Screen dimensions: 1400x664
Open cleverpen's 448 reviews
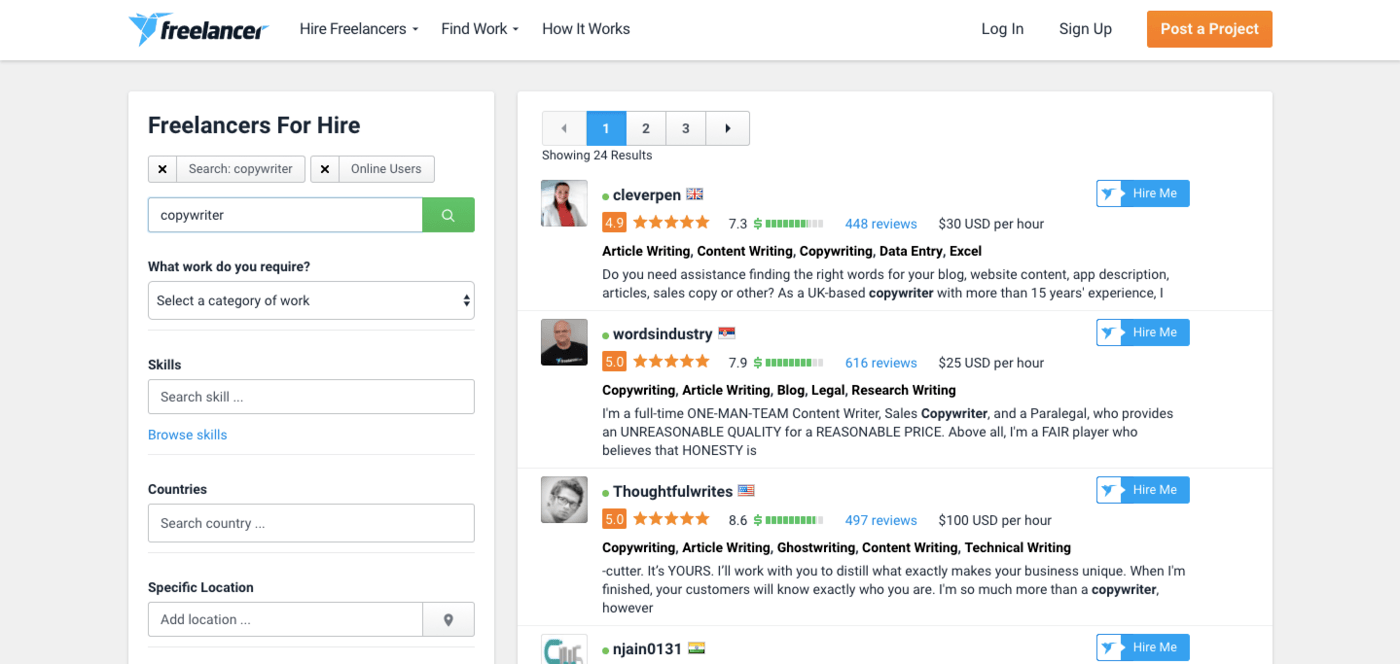click(881, 224)
